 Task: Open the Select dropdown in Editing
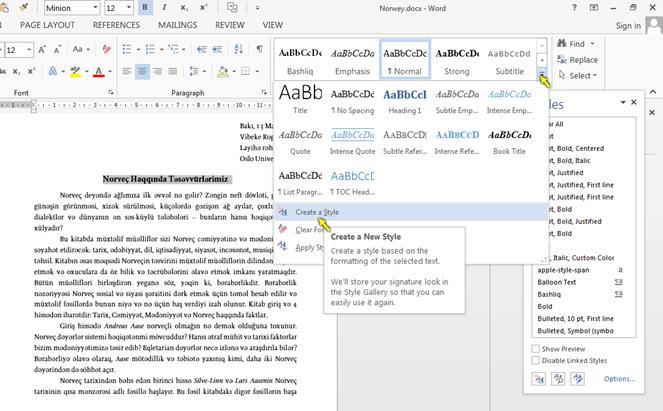581,75
